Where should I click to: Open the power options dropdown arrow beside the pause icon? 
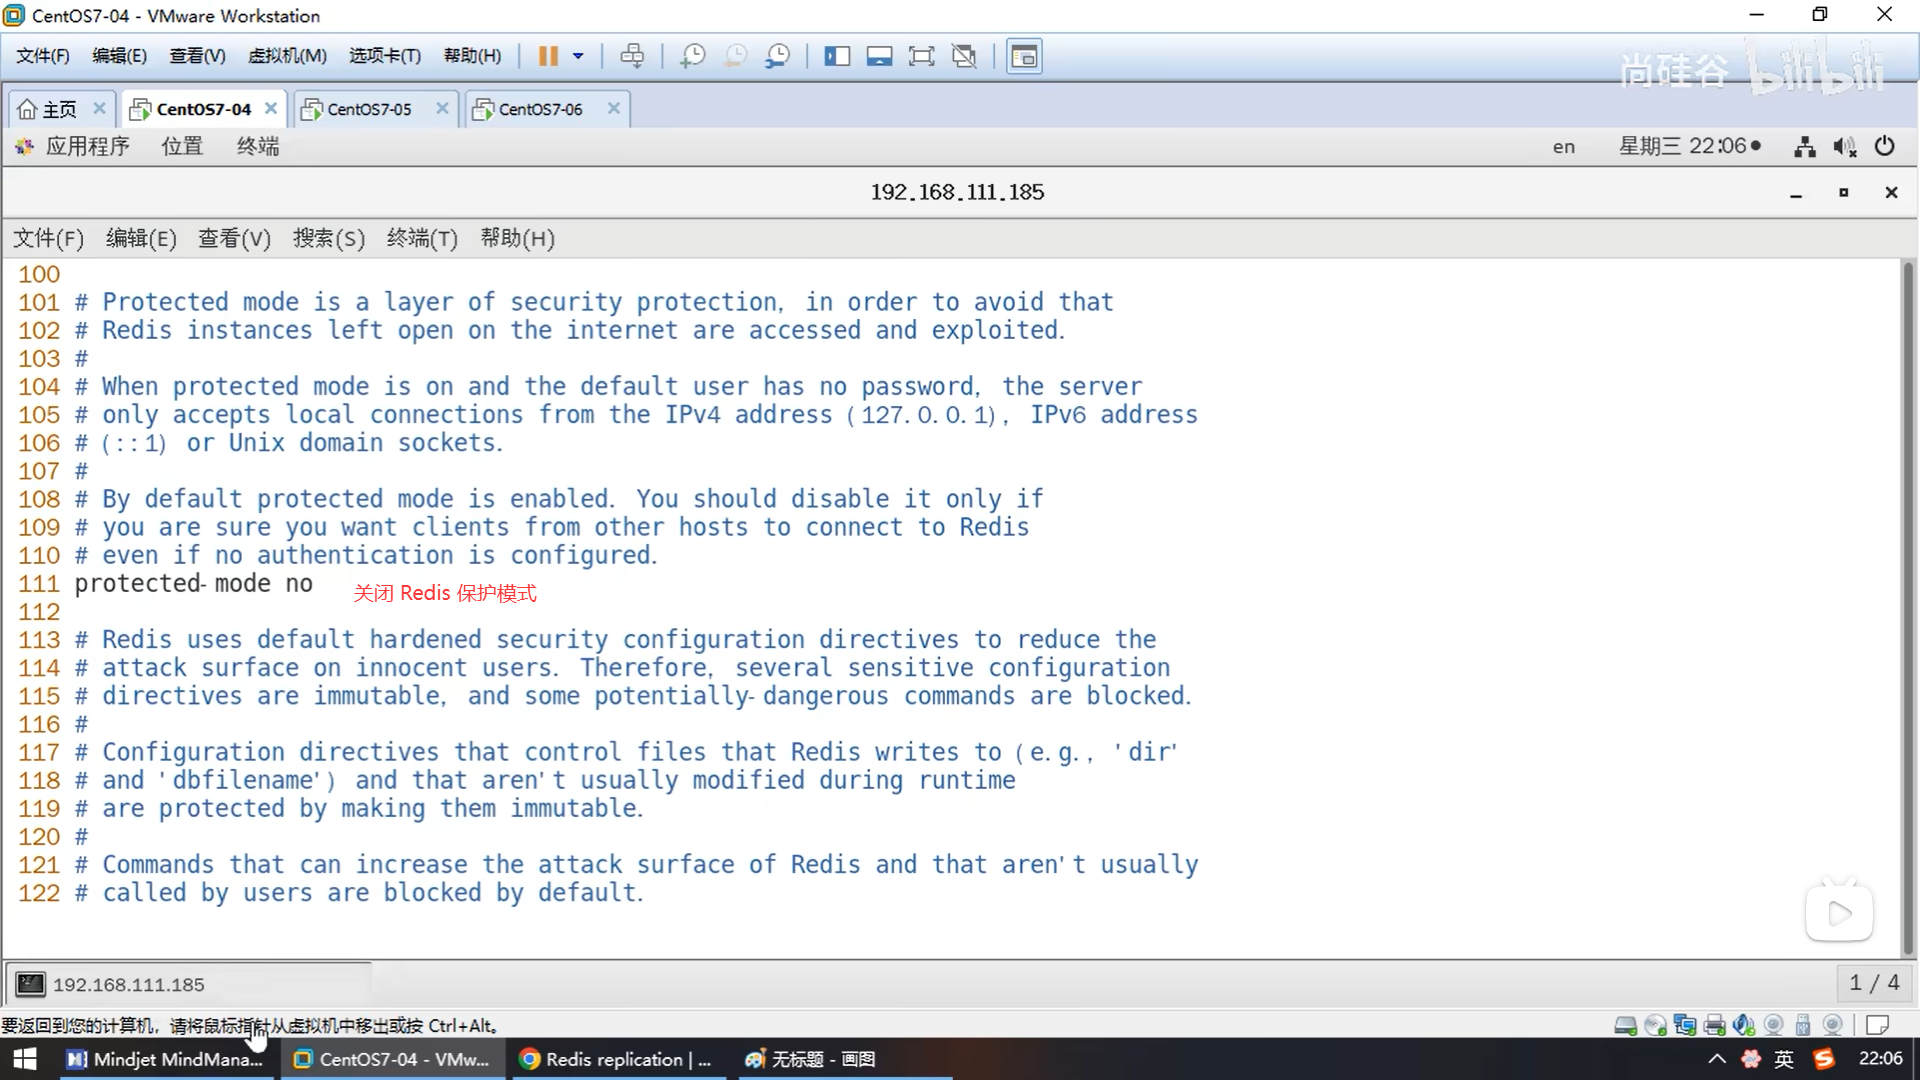[x=578, y=56]
